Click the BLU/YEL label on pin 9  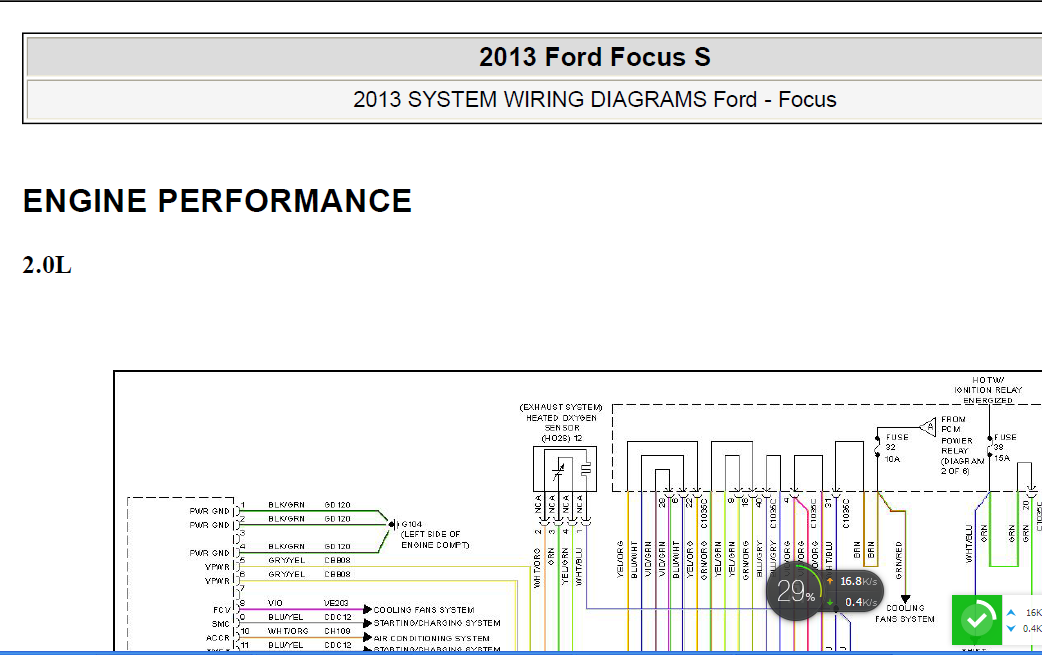(286, 617)
